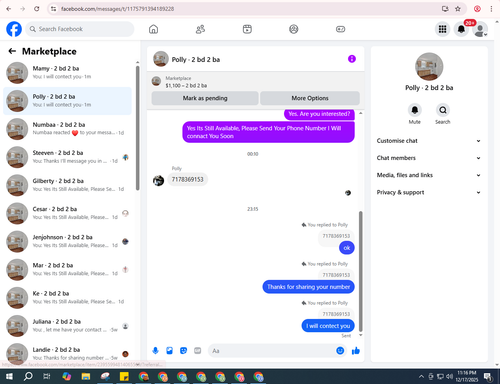
Task: Click large listing photo in right panel
Action: [x=429, y=67]
